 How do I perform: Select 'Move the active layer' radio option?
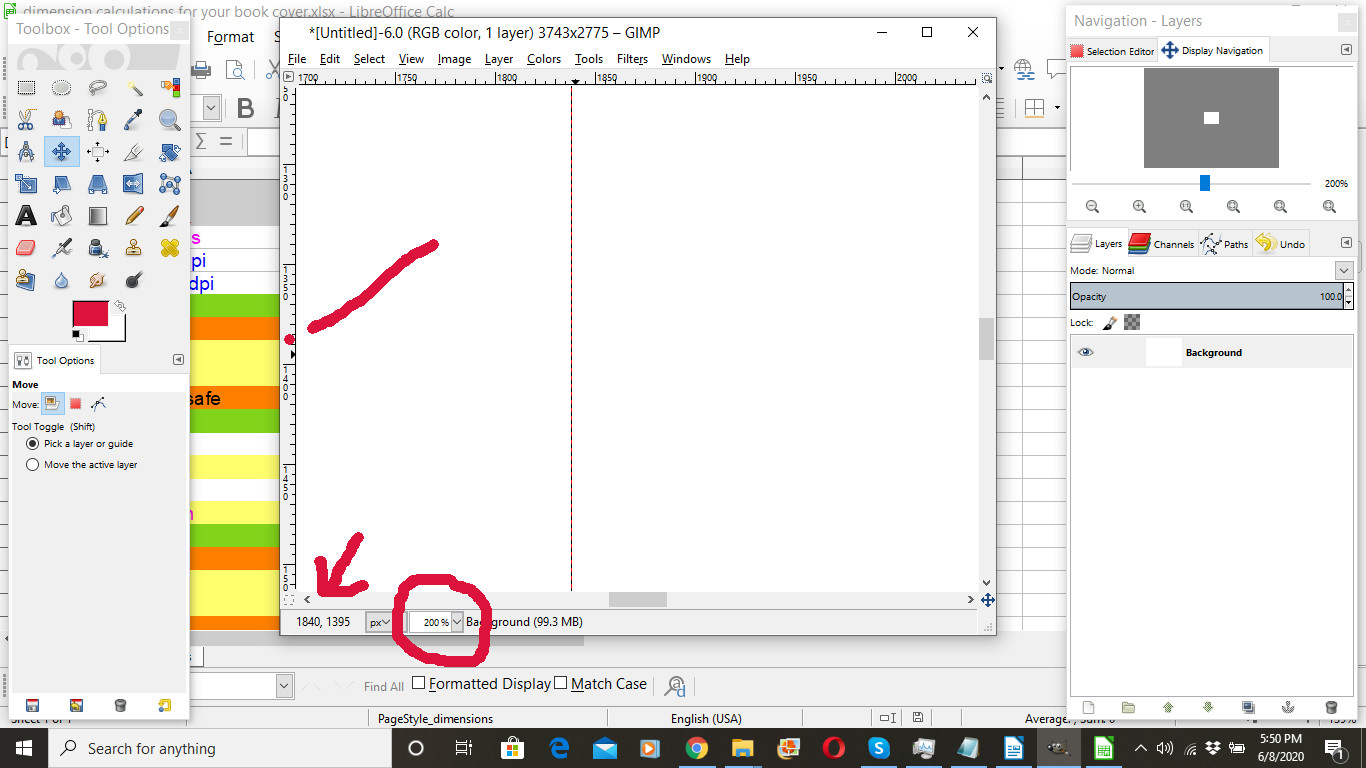click(x=33, y=465)
